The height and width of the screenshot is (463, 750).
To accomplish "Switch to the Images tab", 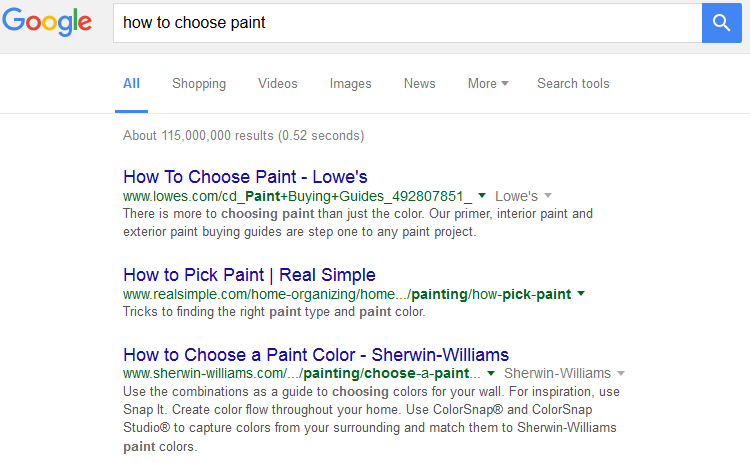I will pyautogui.click(x=350, y=84).
